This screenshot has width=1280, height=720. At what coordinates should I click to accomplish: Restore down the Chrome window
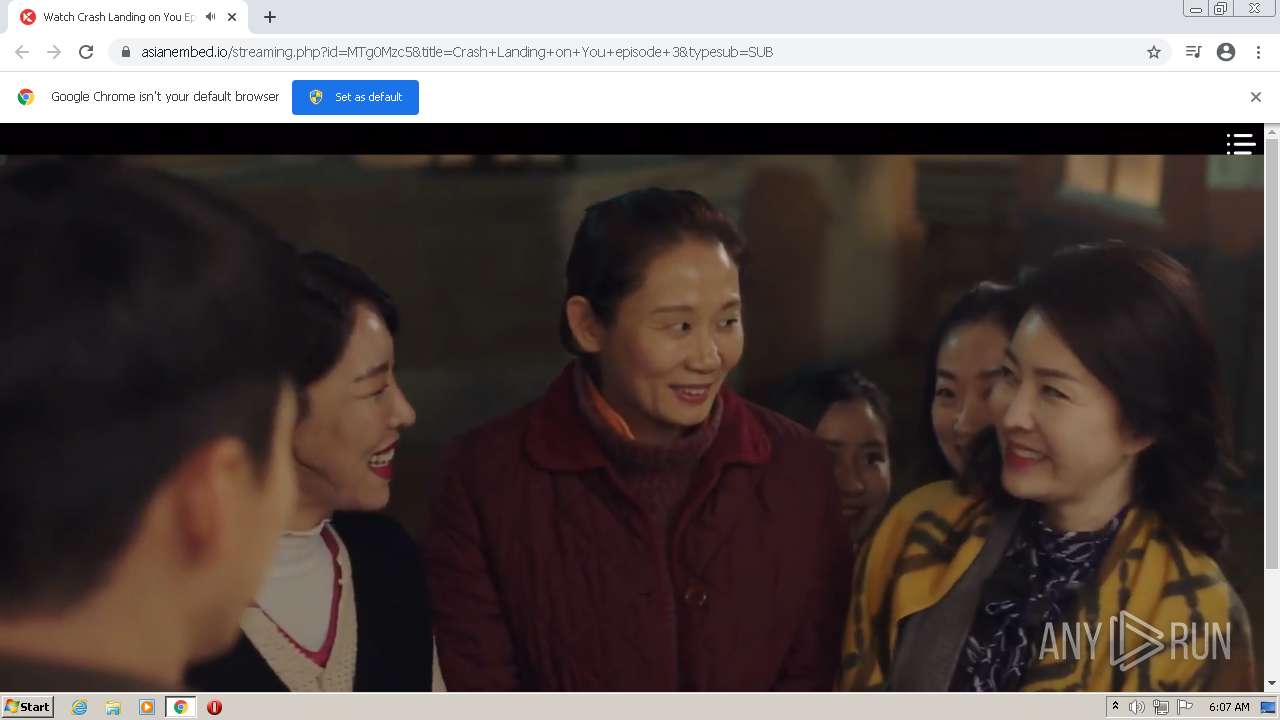(1221, 9)
